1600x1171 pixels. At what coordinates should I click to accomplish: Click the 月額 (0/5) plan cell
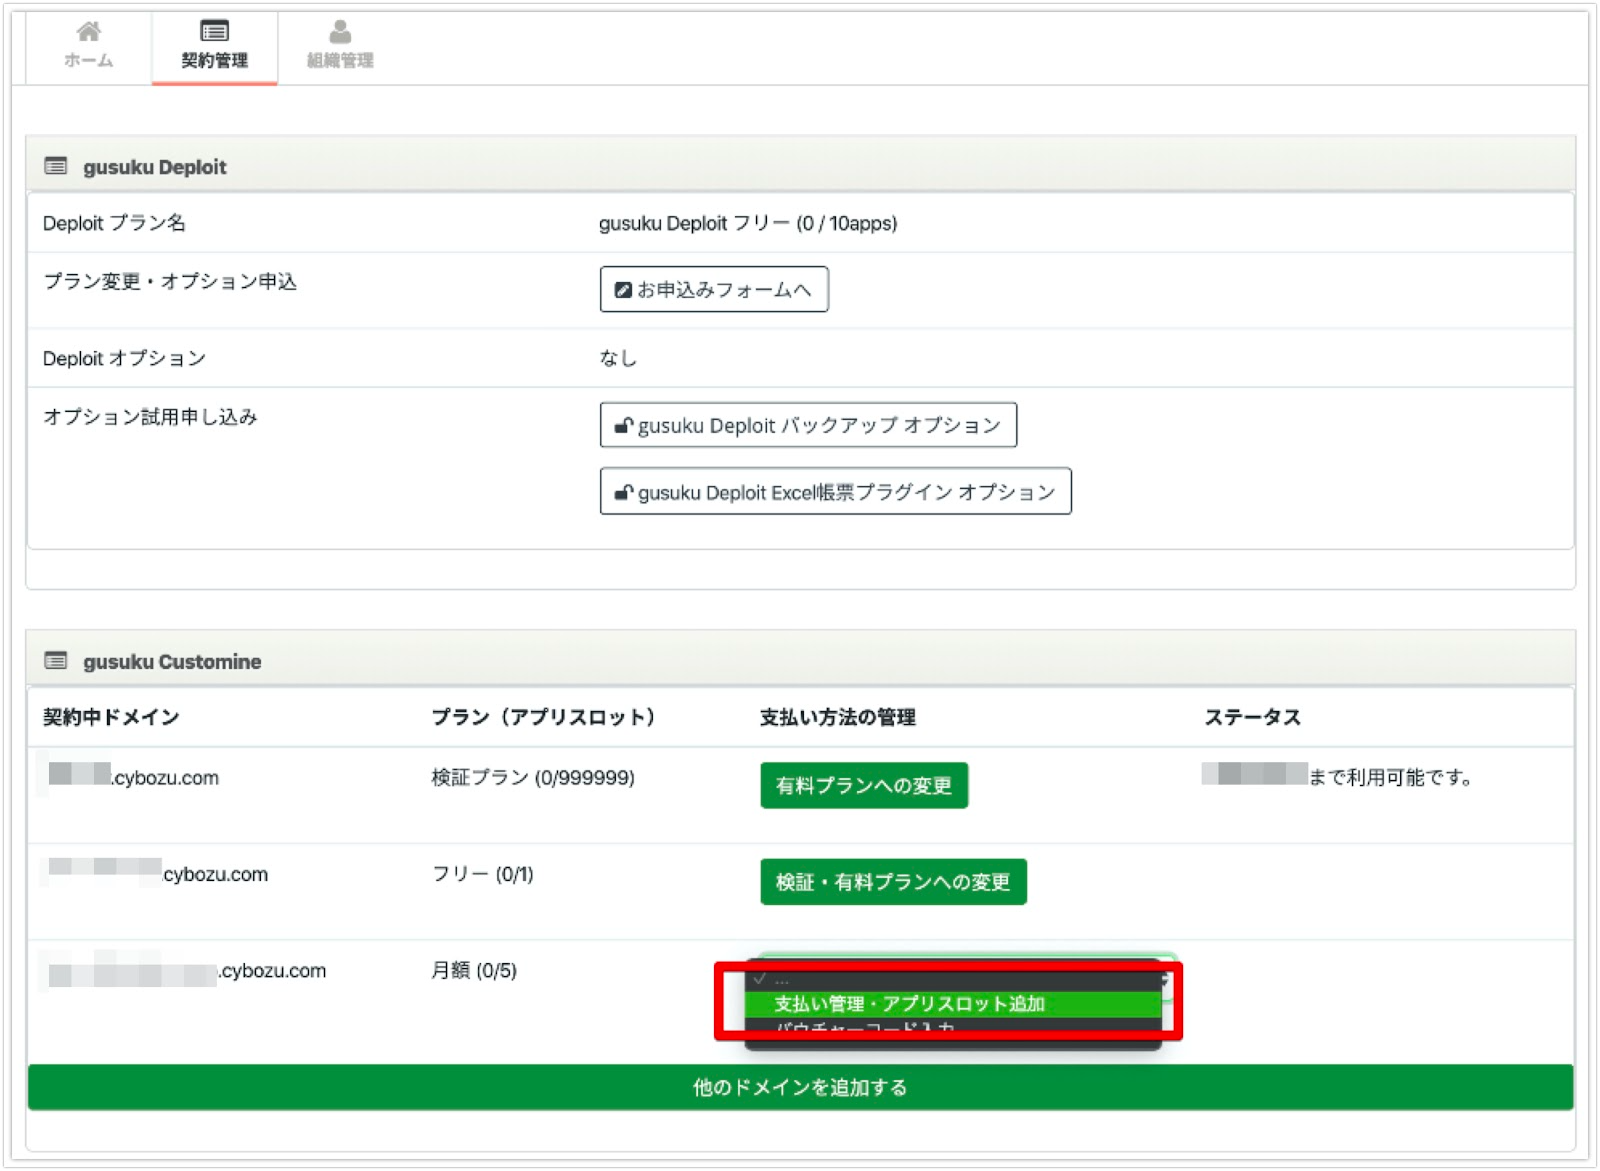coord(474,970)
